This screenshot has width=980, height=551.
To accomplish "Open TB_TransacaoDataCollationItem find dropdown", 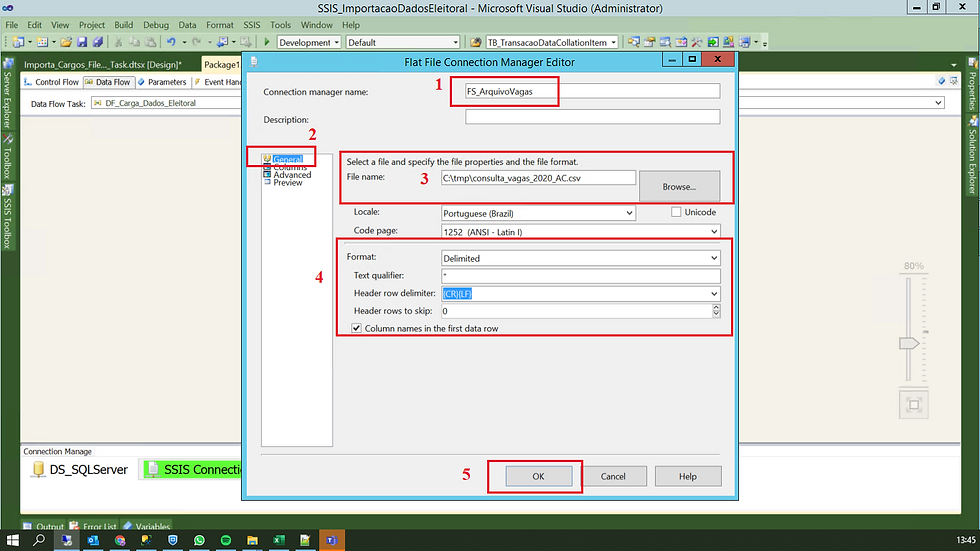I will pos(614,42).
